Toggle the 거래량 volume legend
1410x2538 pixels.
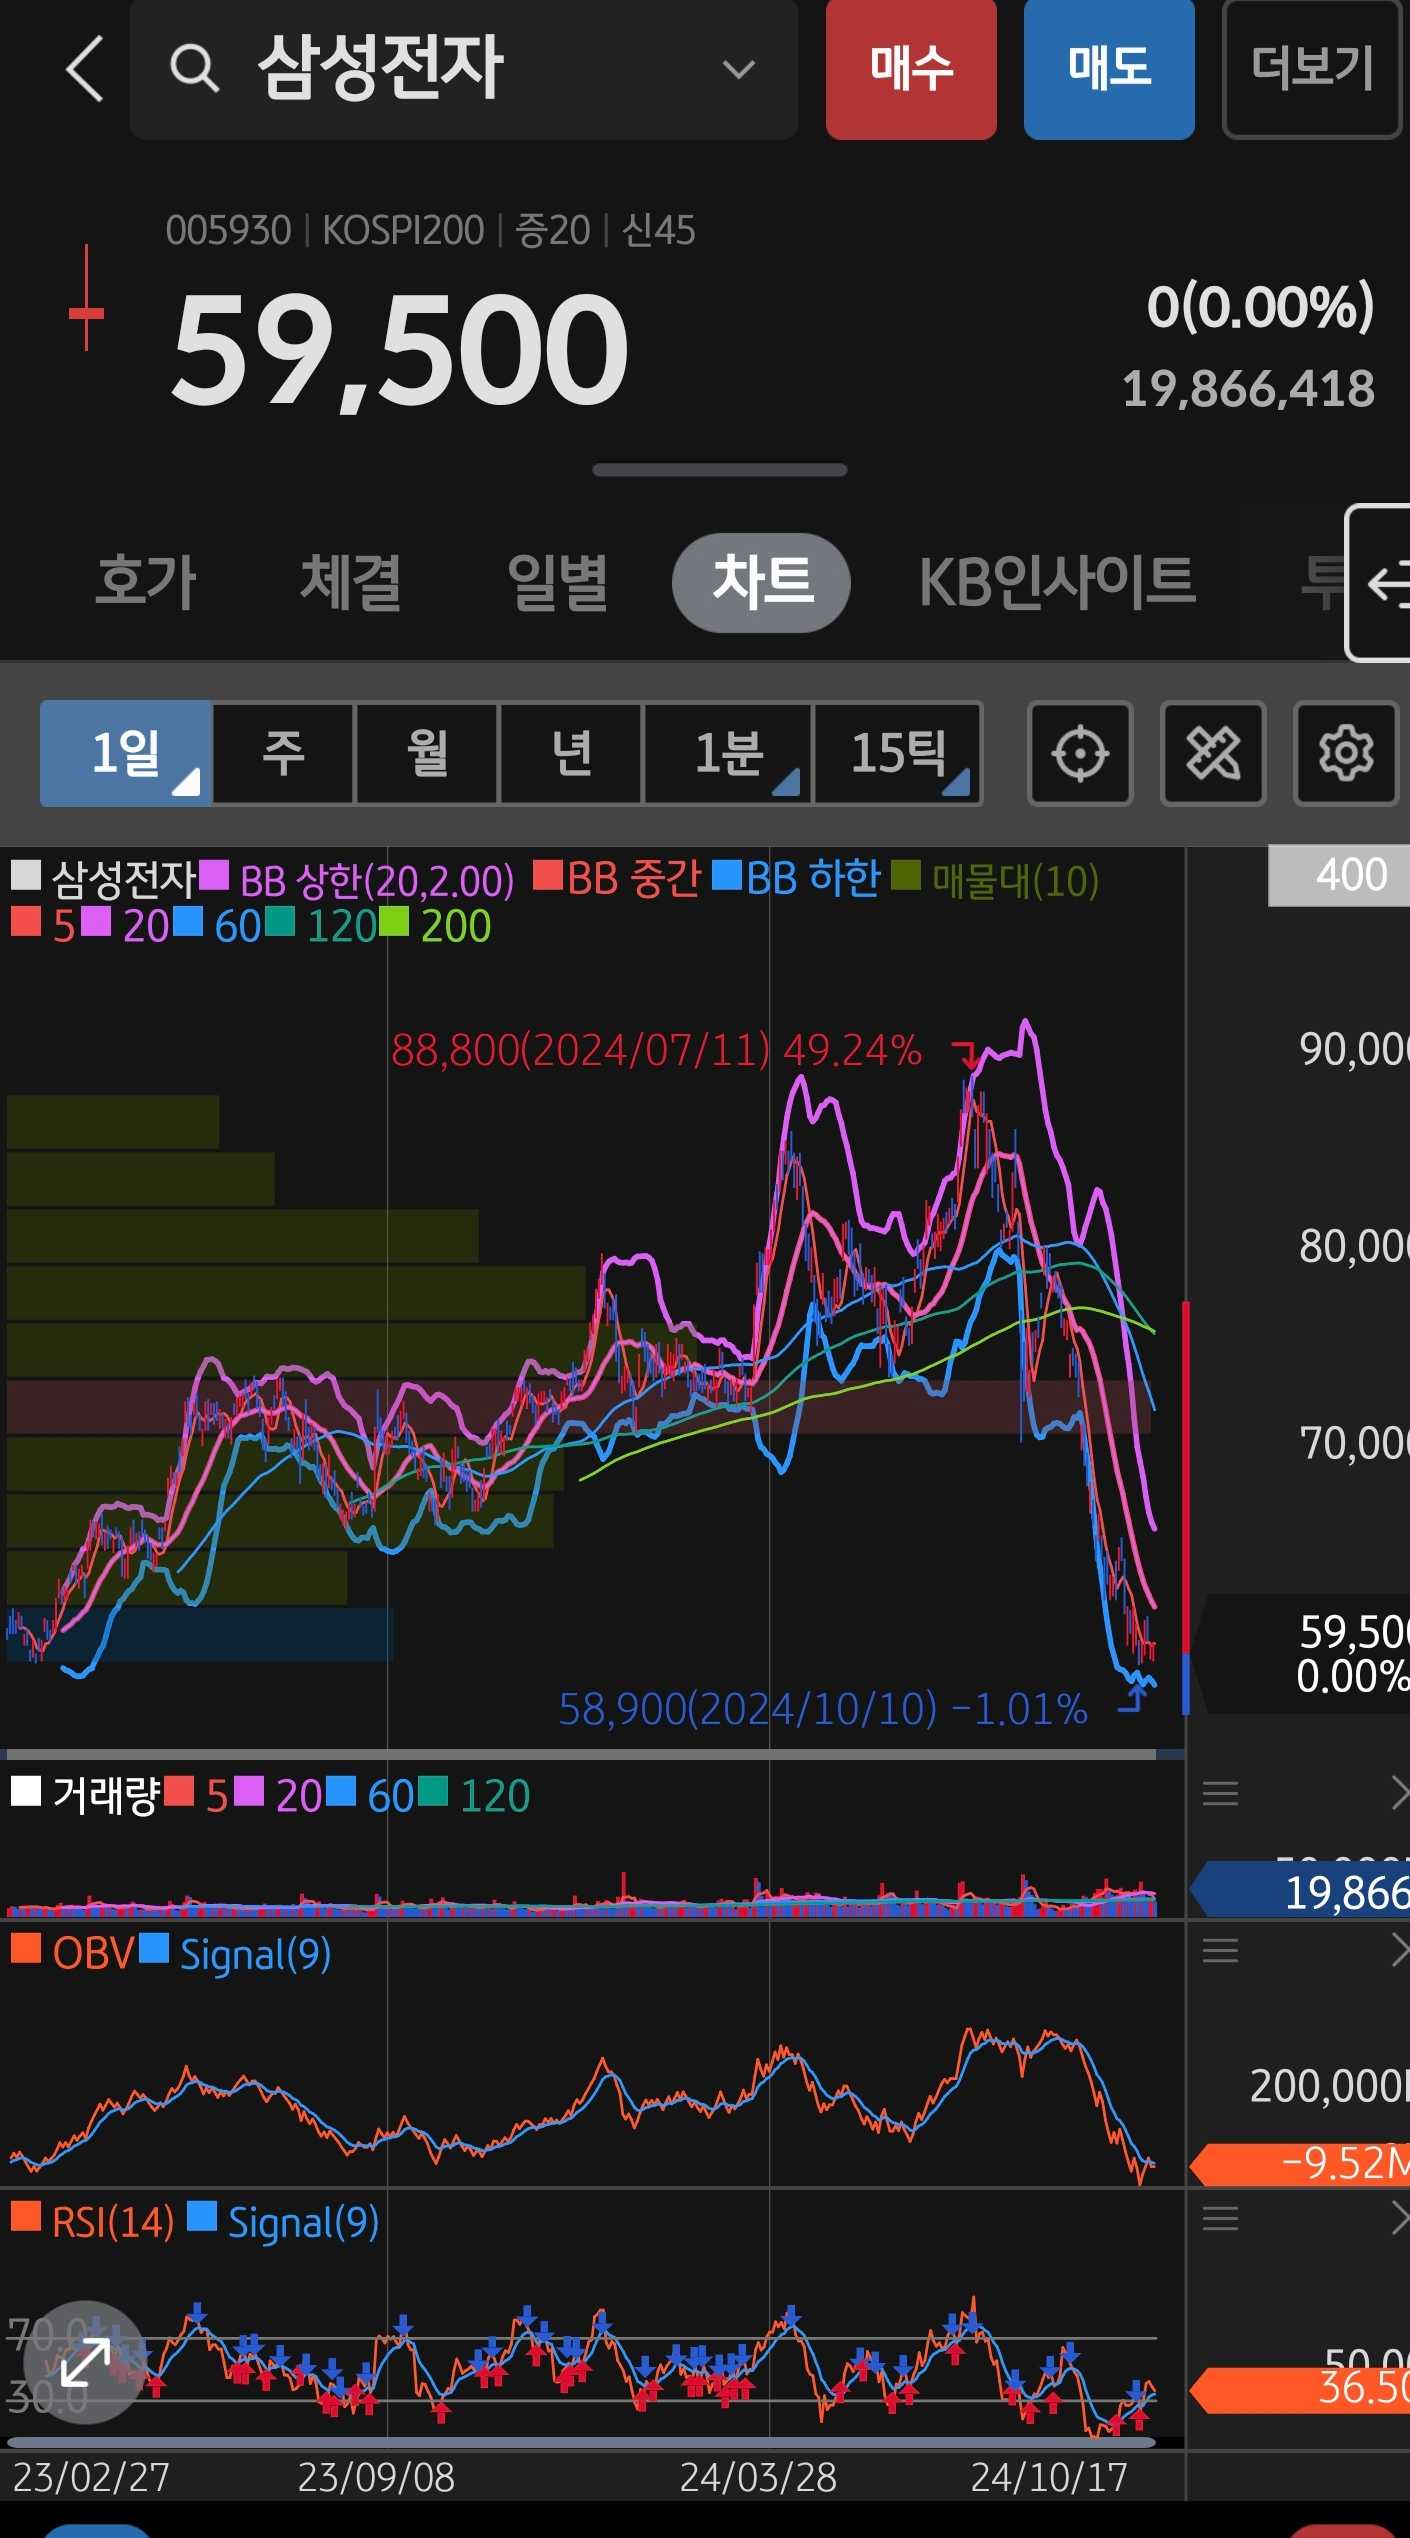coord(85,1796)
